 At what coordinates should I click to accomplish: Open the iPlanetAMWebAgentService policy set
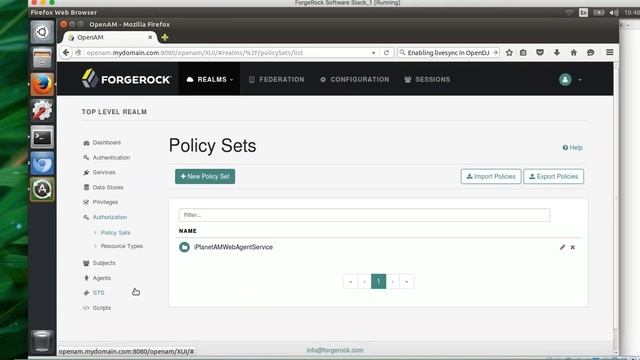coord(233,247)
